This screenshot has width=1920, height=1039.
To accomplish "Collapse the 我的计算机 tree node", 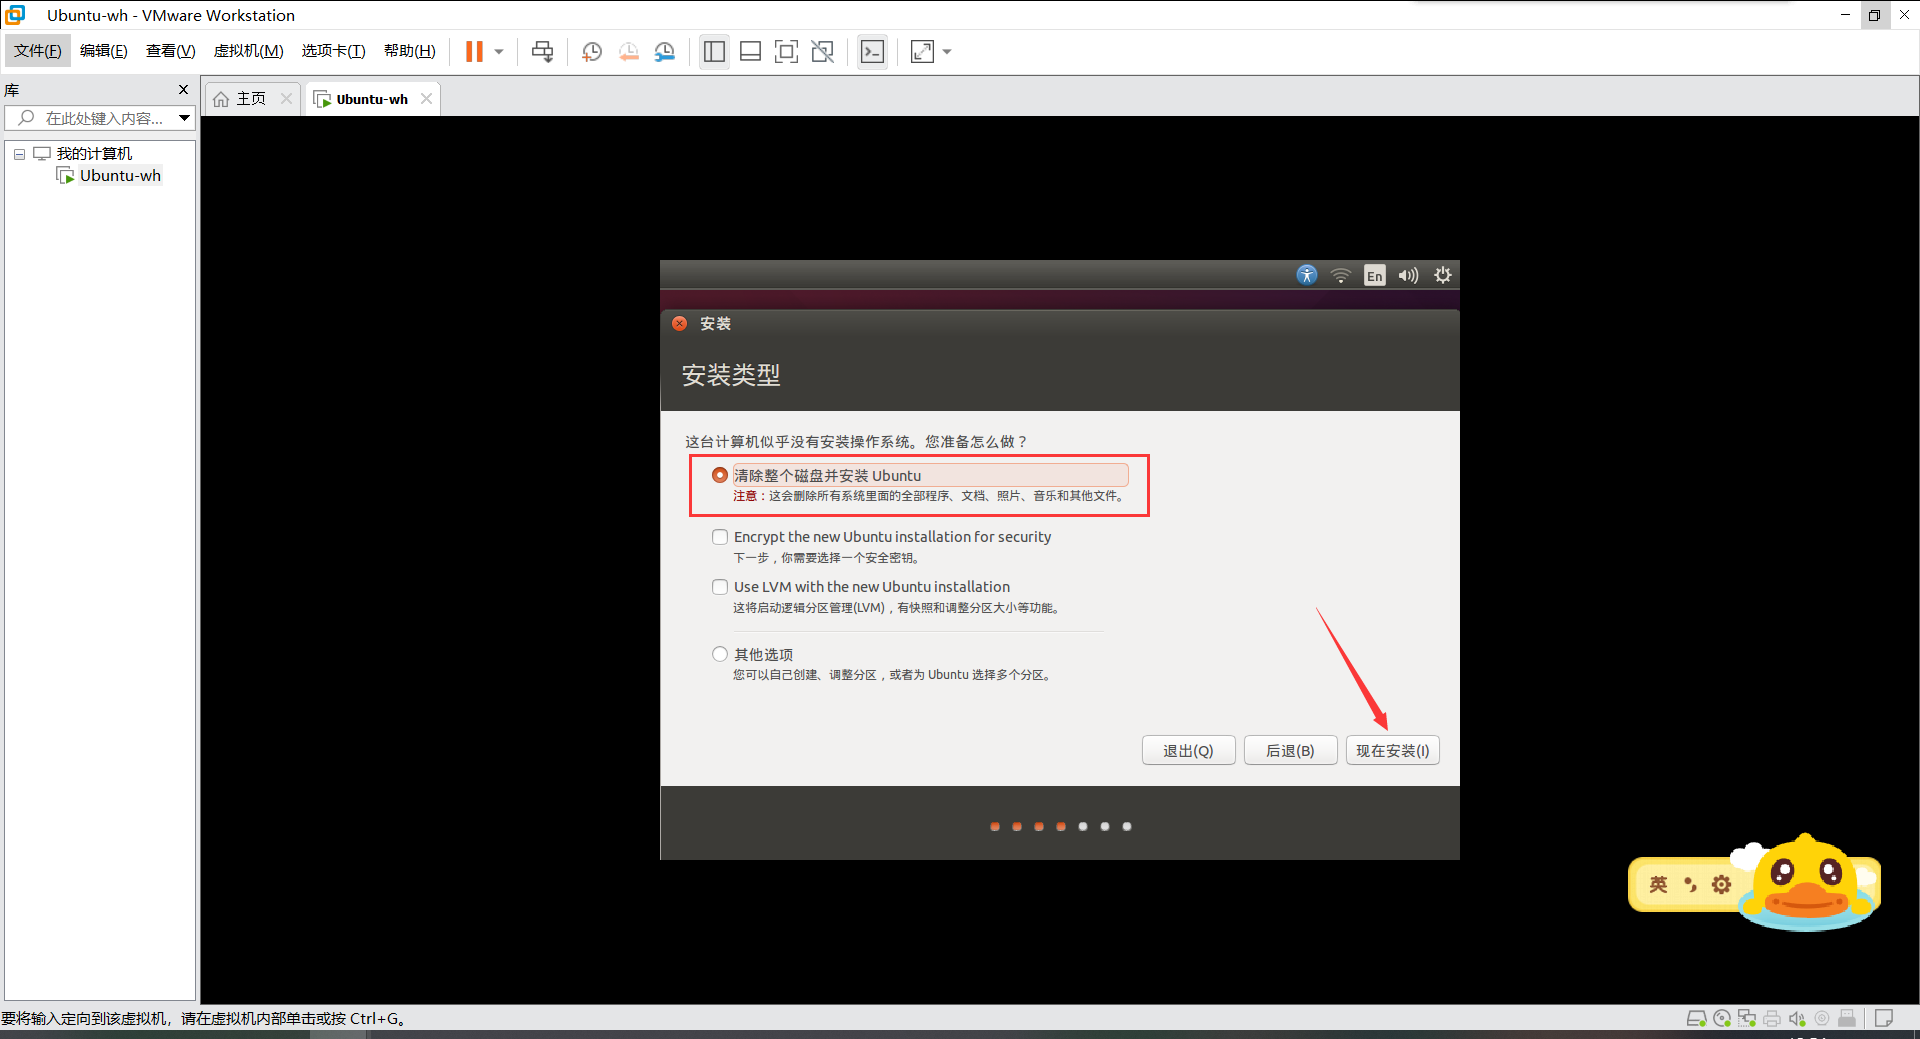I will 19,154.
